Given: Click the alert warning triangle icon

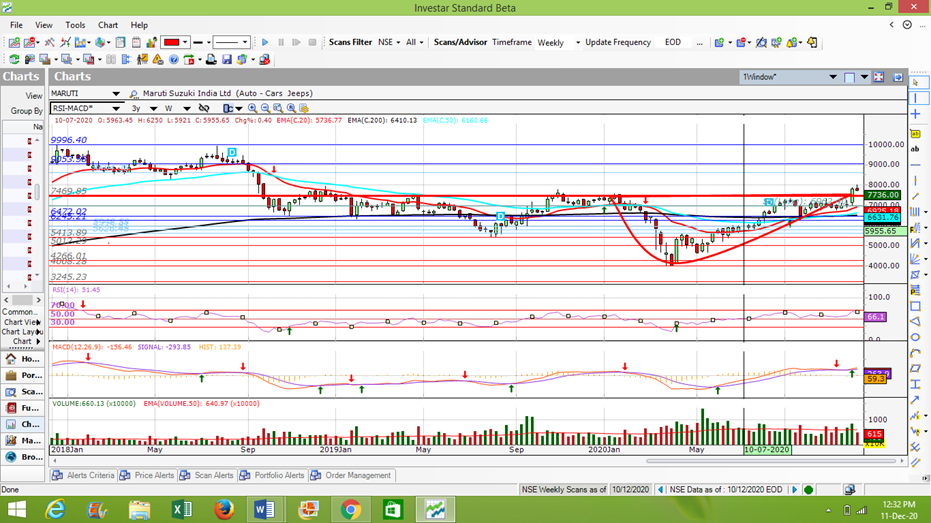Looking at the screenshot, I should coord(157,59).
